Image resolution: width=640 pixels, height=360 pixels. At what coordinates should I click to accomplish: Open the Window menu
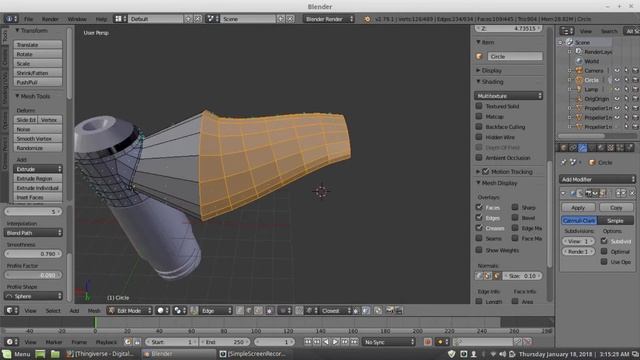point(77,19)
